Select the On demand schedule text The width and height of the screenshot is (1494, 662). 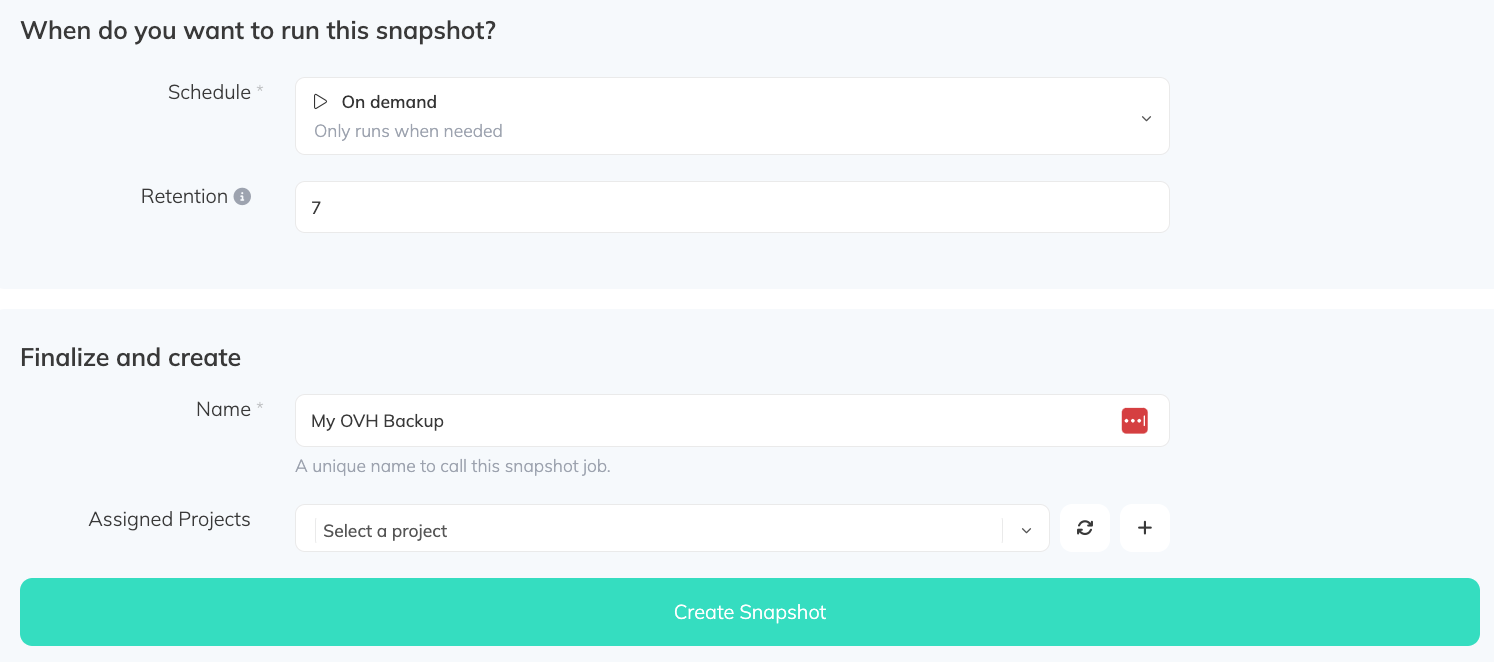click(389, 102)
